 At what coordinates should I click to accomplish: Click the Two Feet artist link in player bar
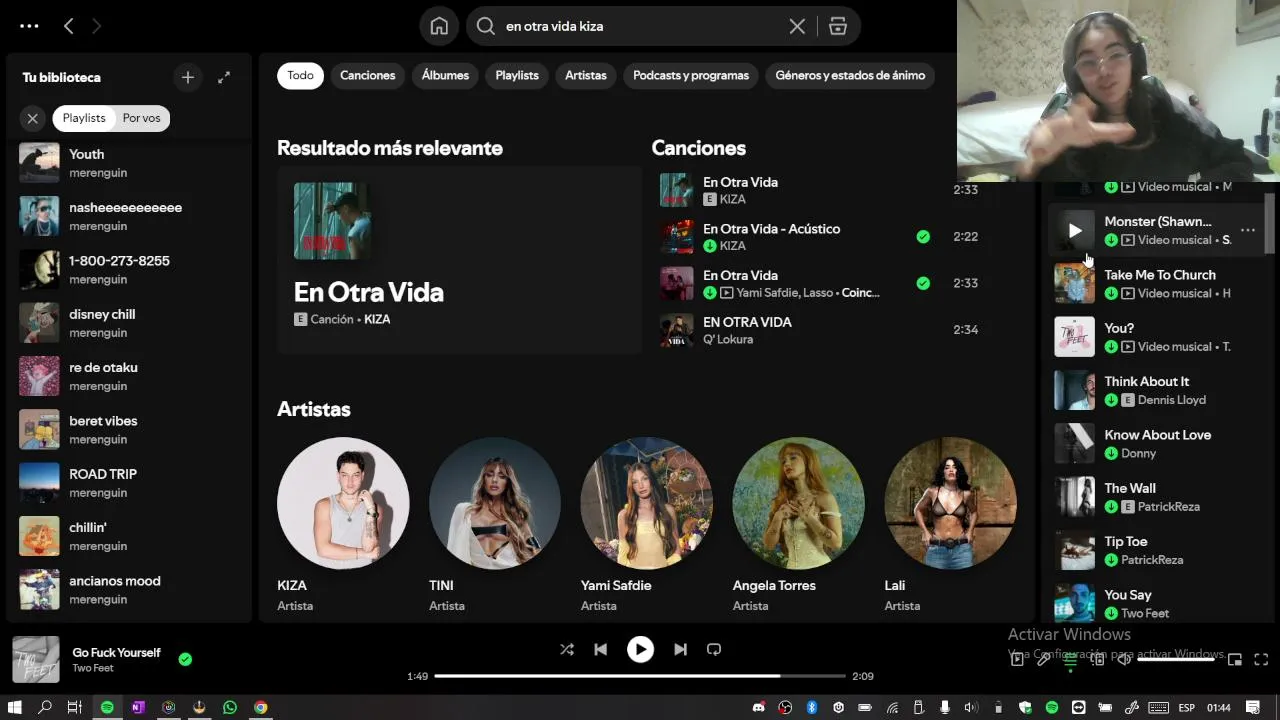click(93, 668)
